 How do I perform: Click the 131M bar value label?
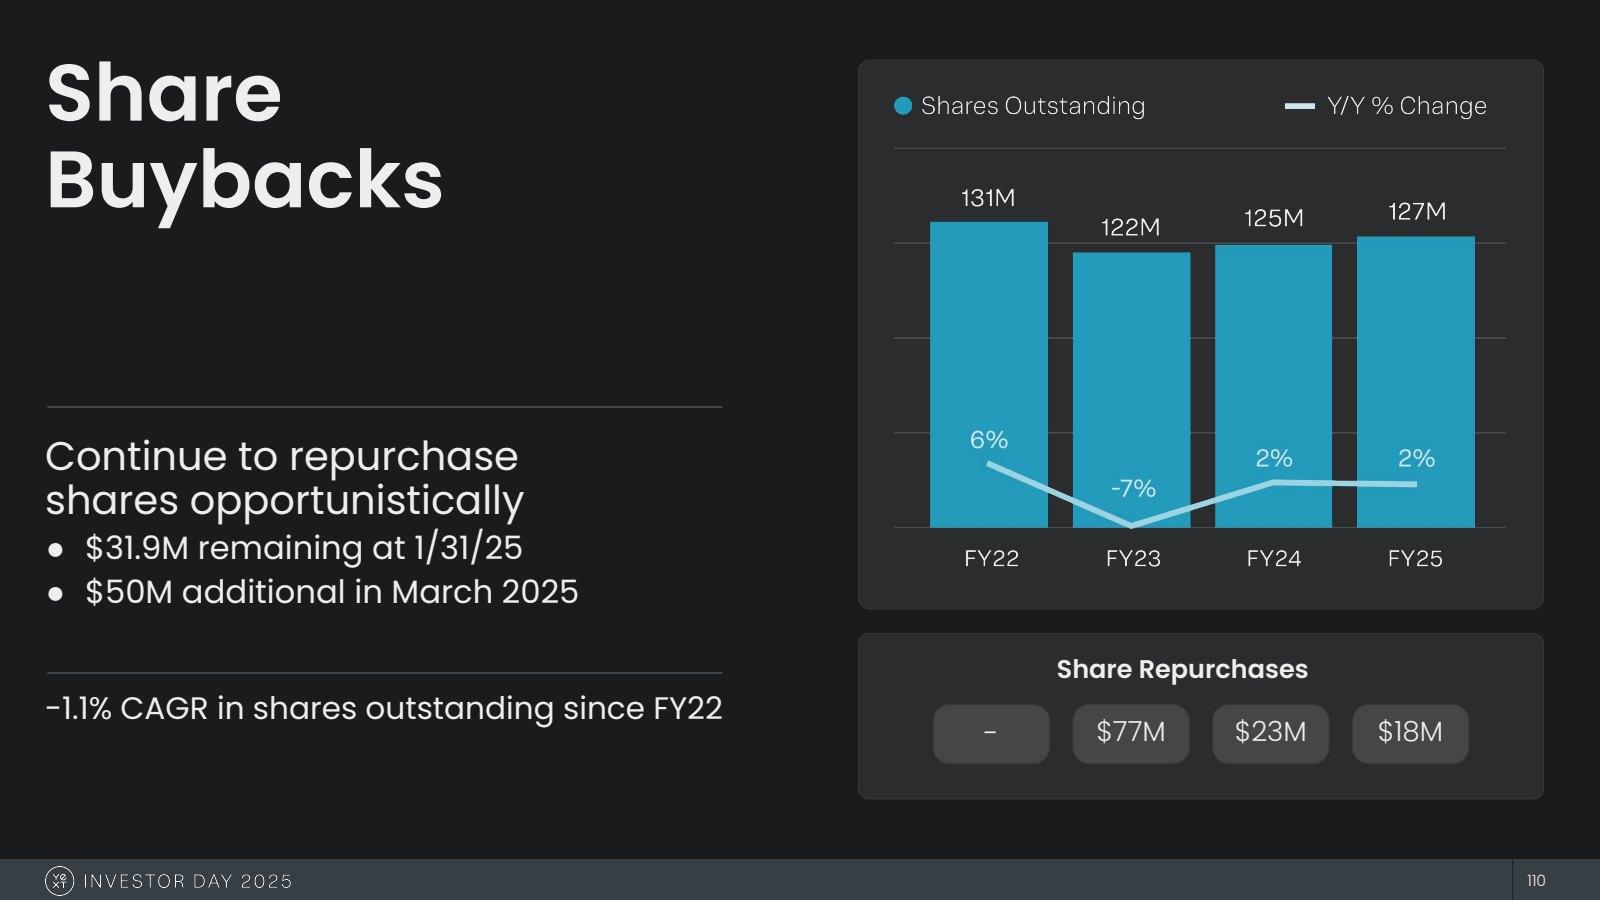coord(988,198)
